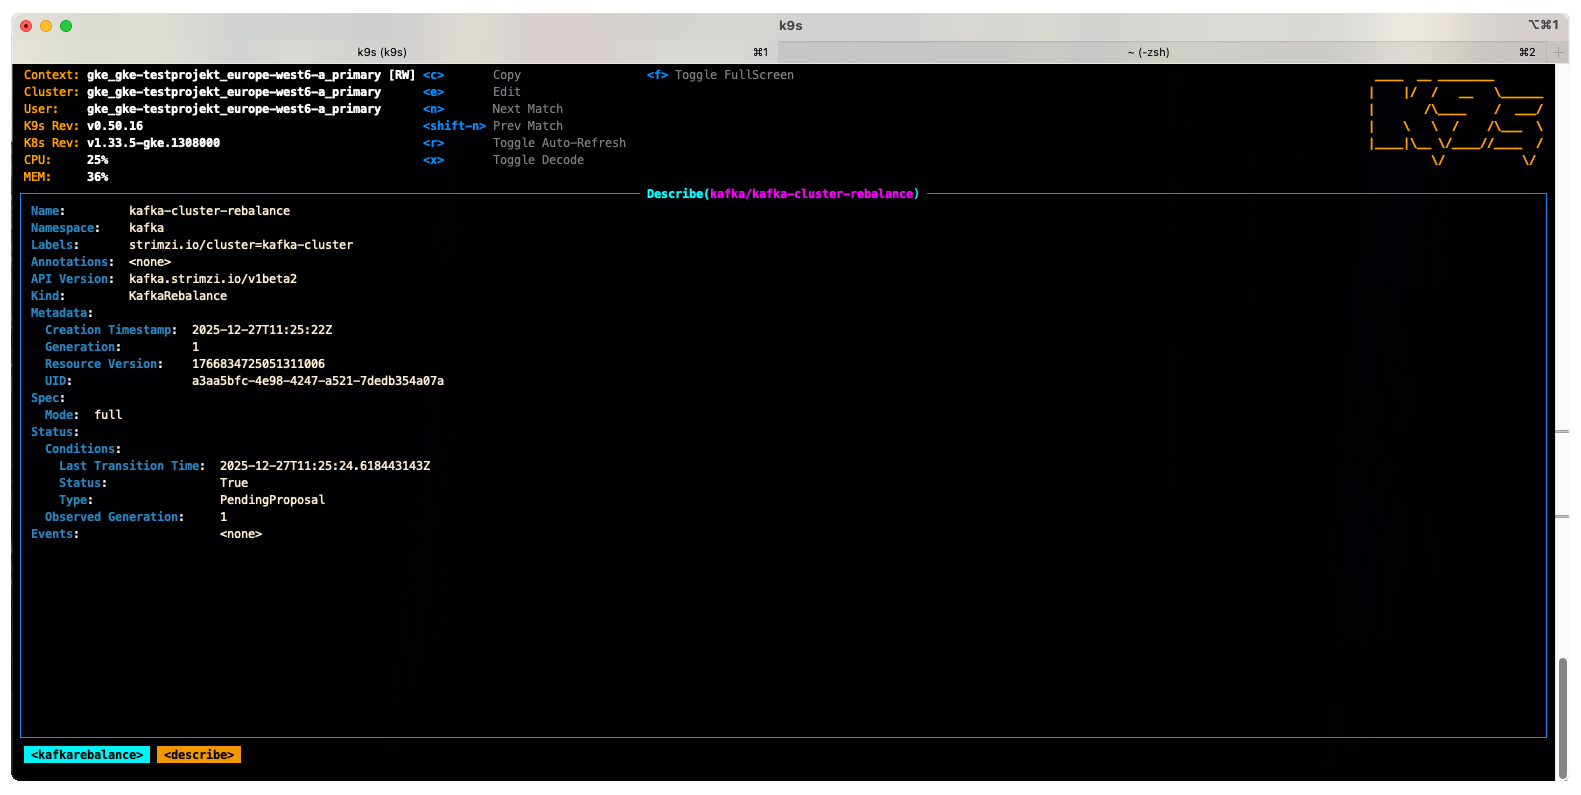Screen dimensions: 1581x795
Task: Click the <n> Next Match shortcut key
Action: [x=433, y=109]
